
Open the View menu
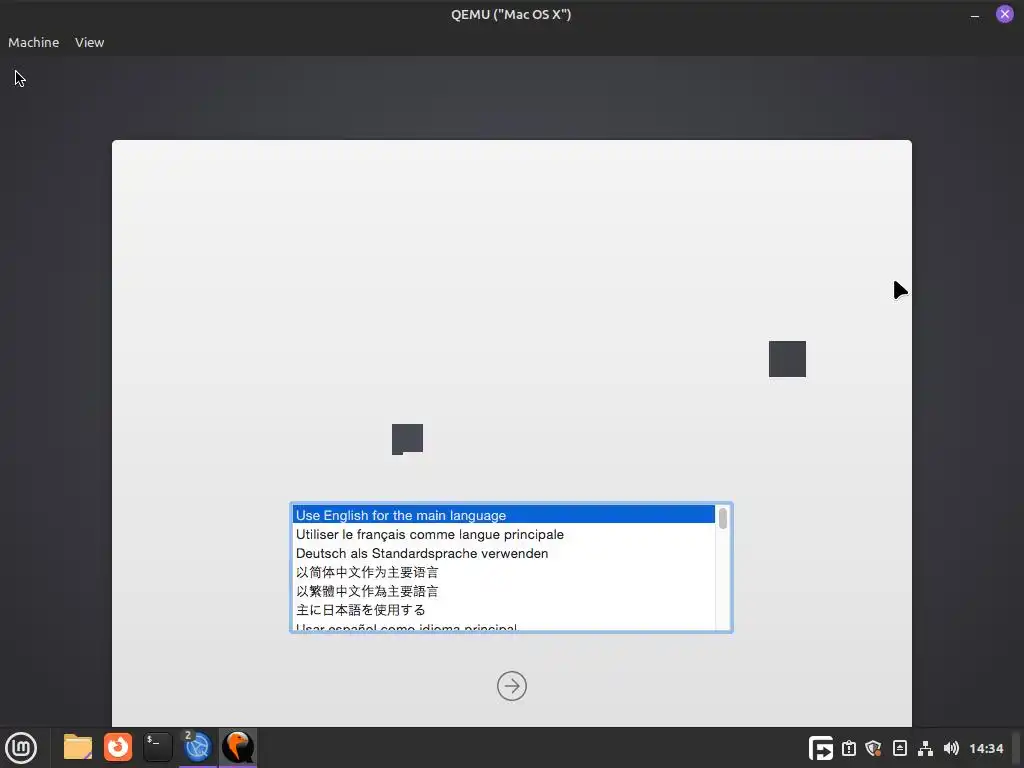pyautogui.click(x=89, y=42)
